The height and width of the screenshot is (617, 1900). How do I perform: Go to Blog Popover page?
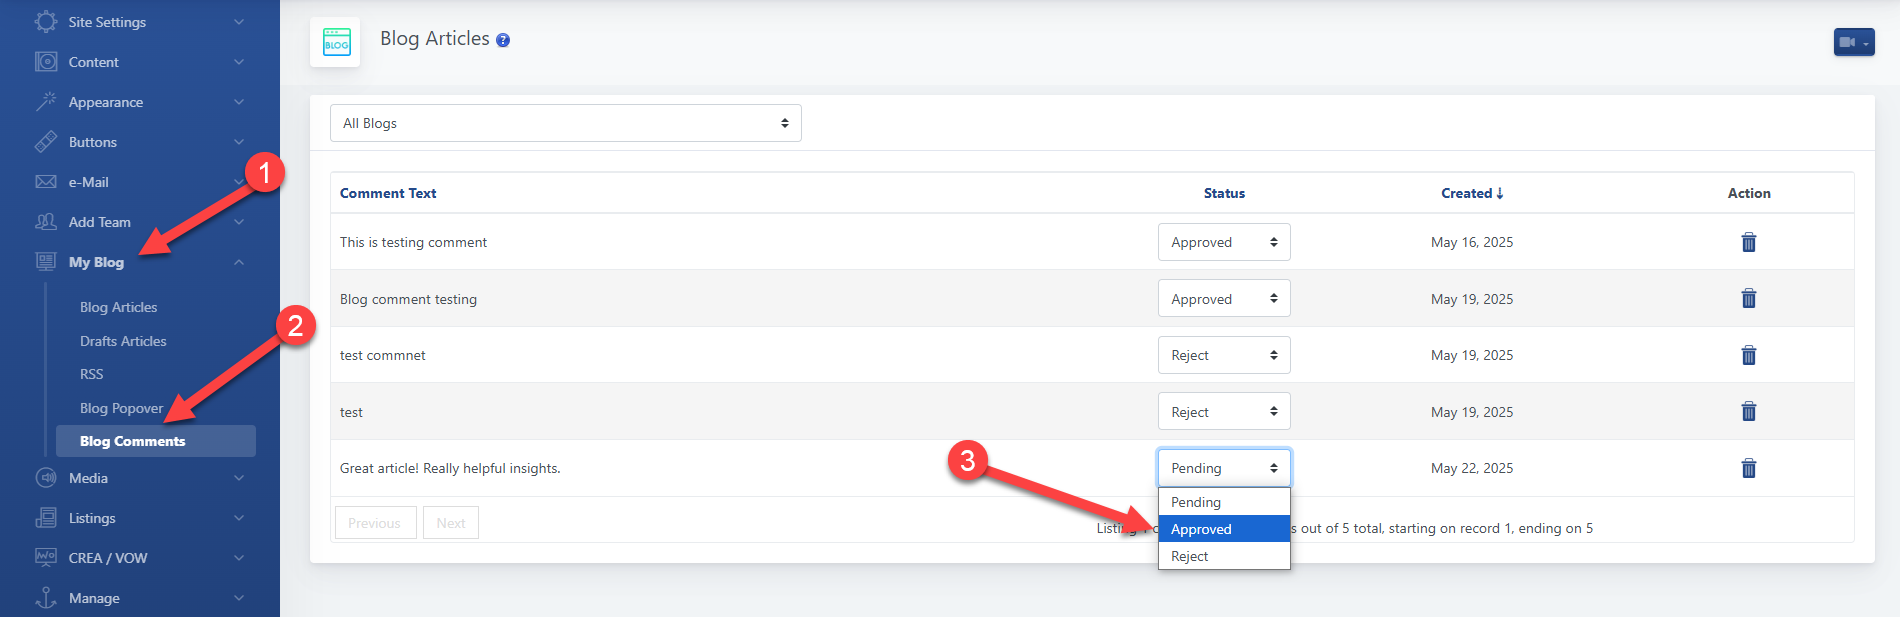tap(121, 408)
